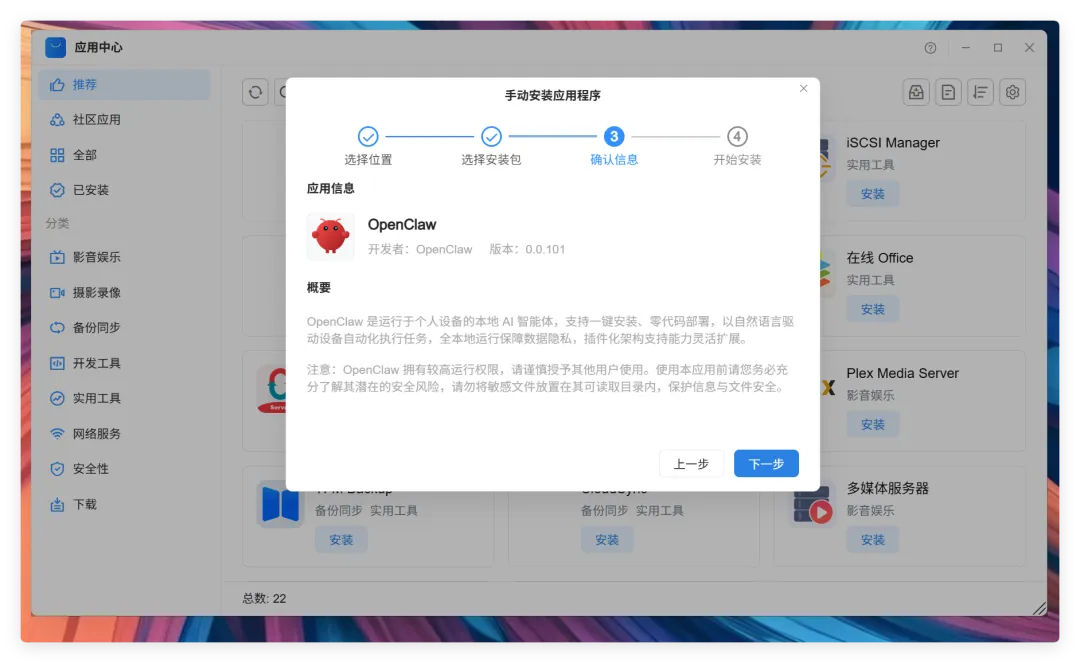Viewport: 1080px width, 663px height.
Task: Click the 多媒体服务器 app icon
Action: pyautogui.click(x=813, y=505)
